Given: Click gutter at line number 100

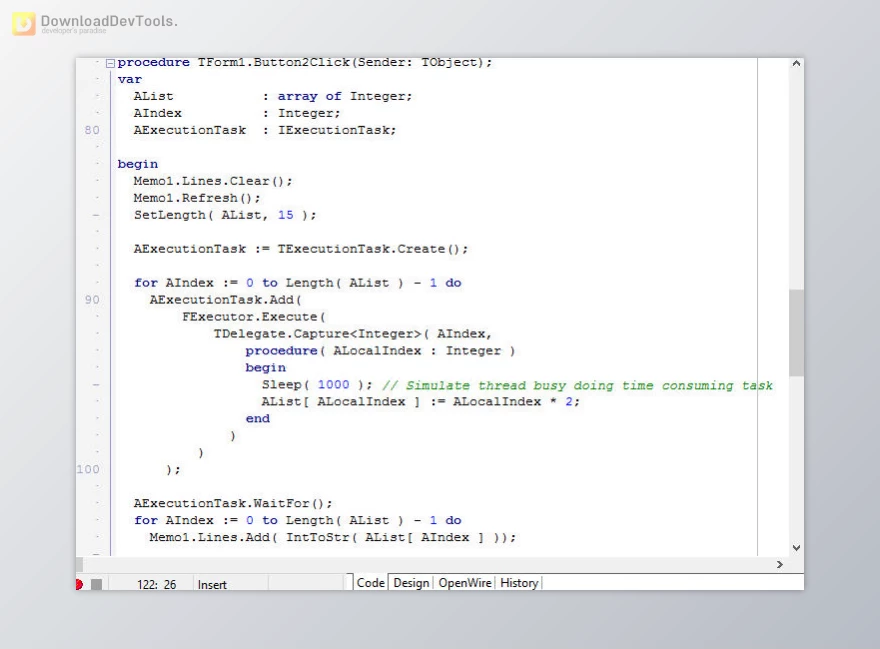Looking at the screenshot, I should point(89,469).
